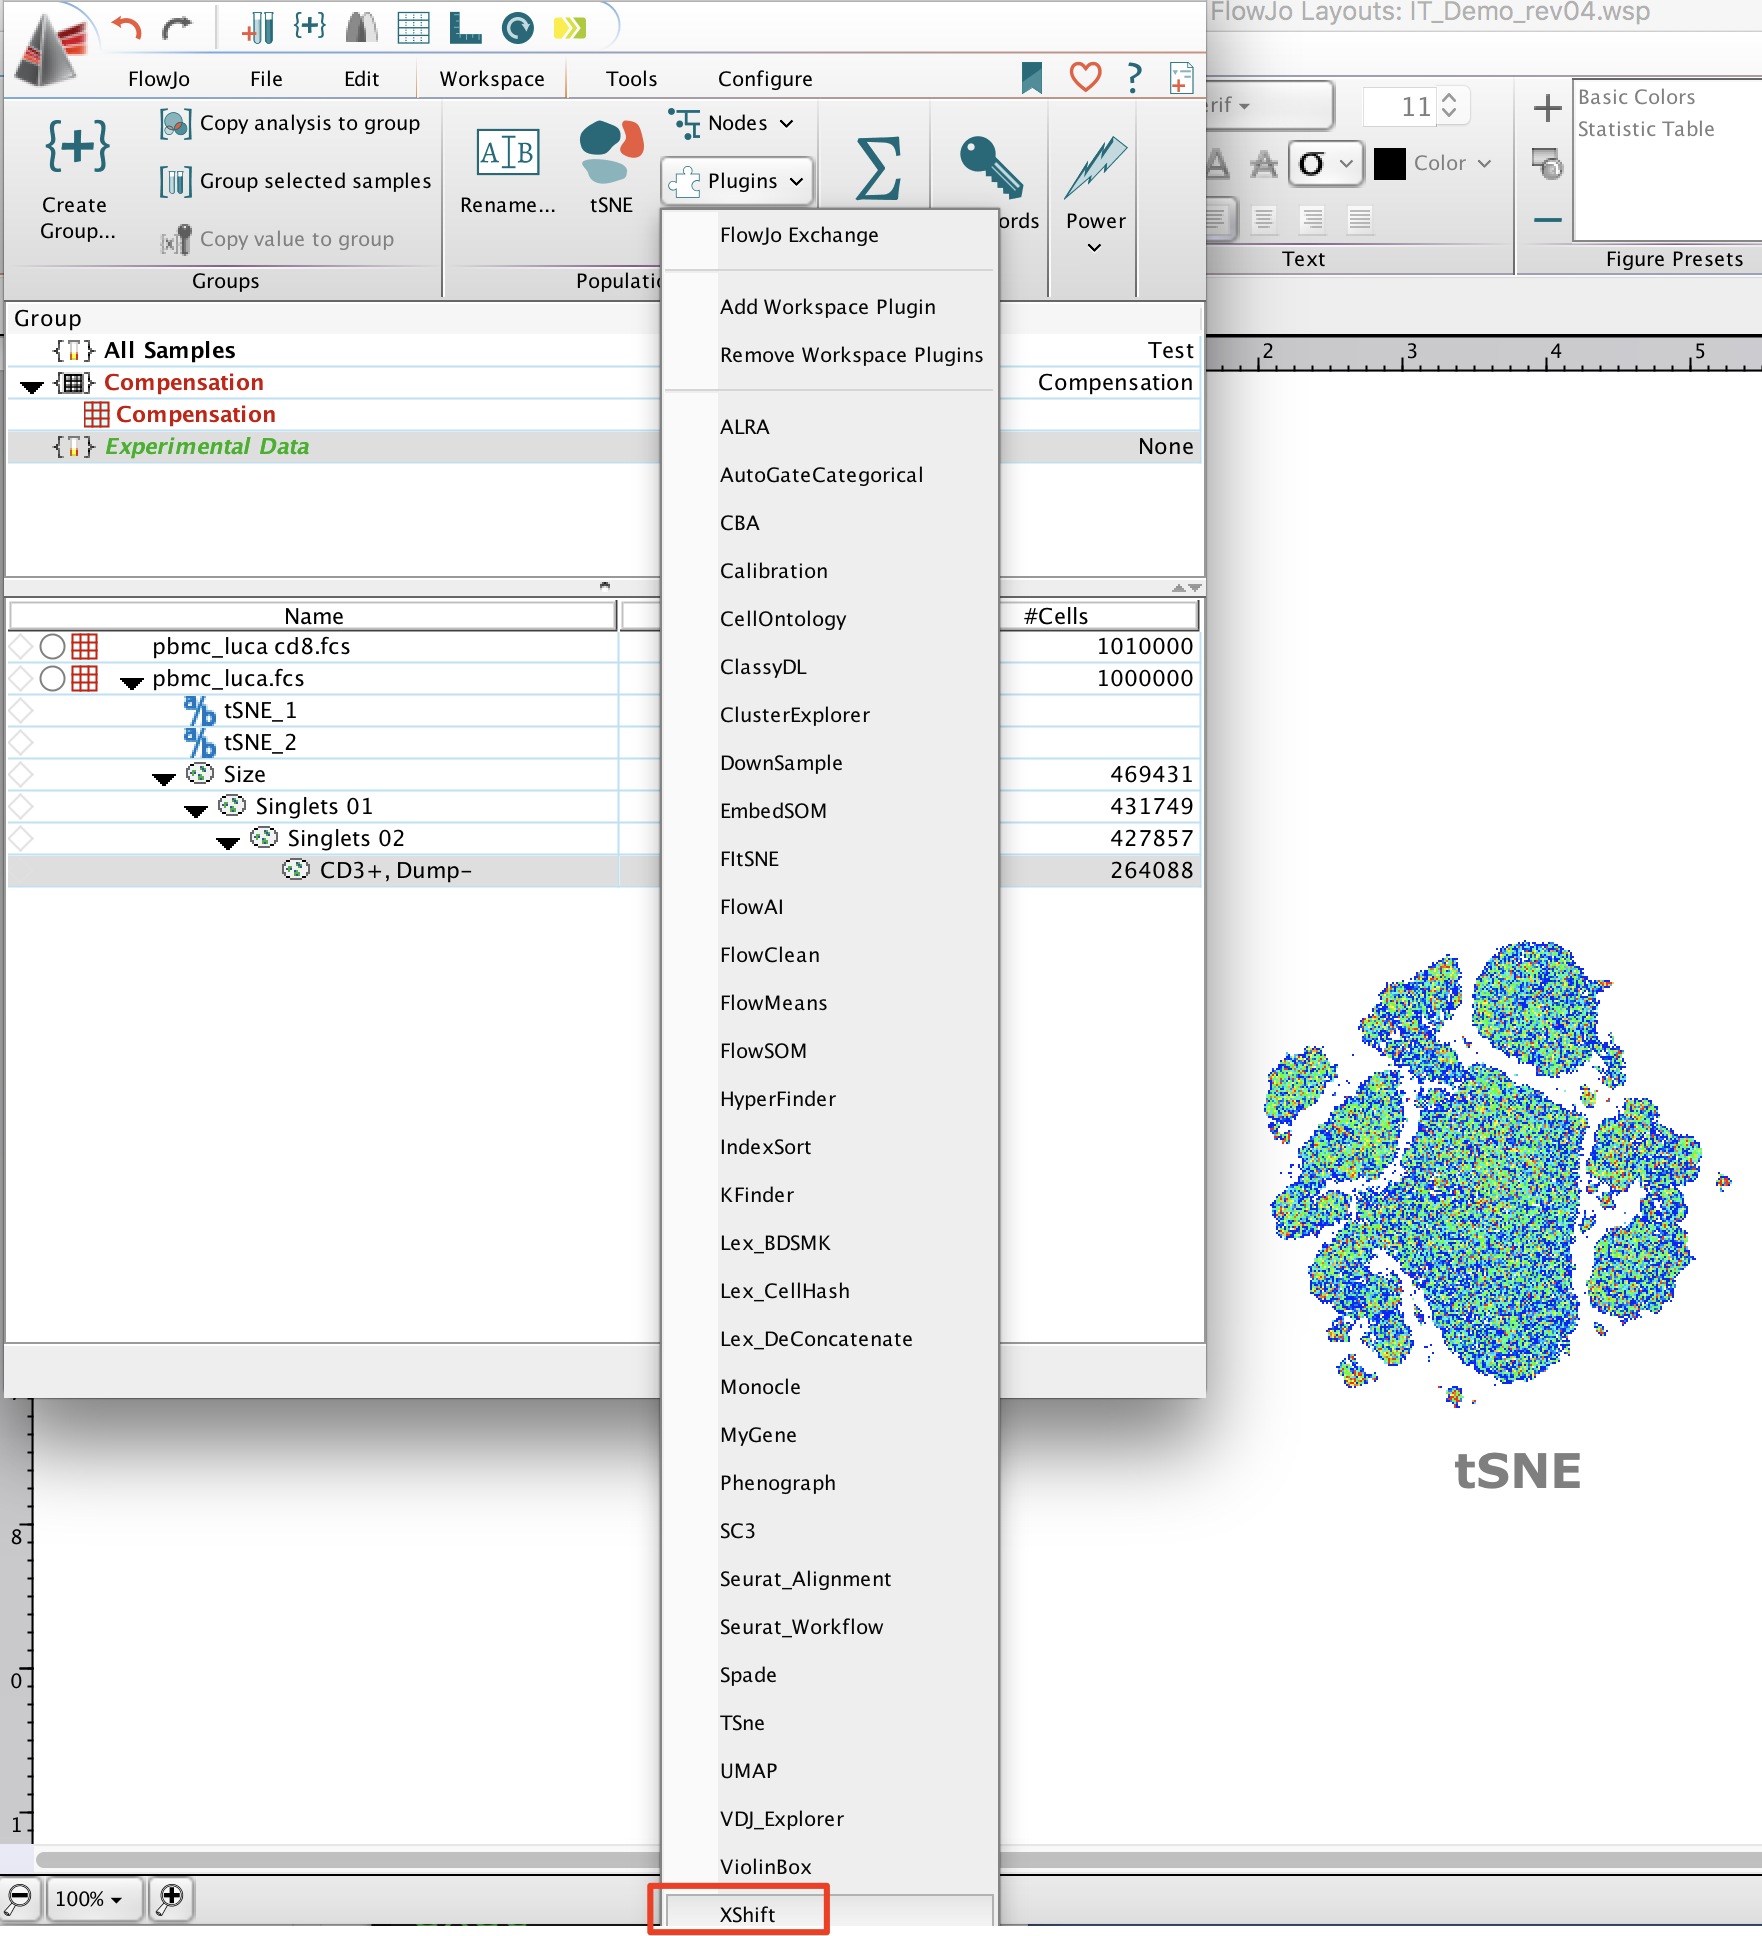This screenshot has width=1762, height=1936.
Task: Collapse the Compensation group
Action: [32, 385]
